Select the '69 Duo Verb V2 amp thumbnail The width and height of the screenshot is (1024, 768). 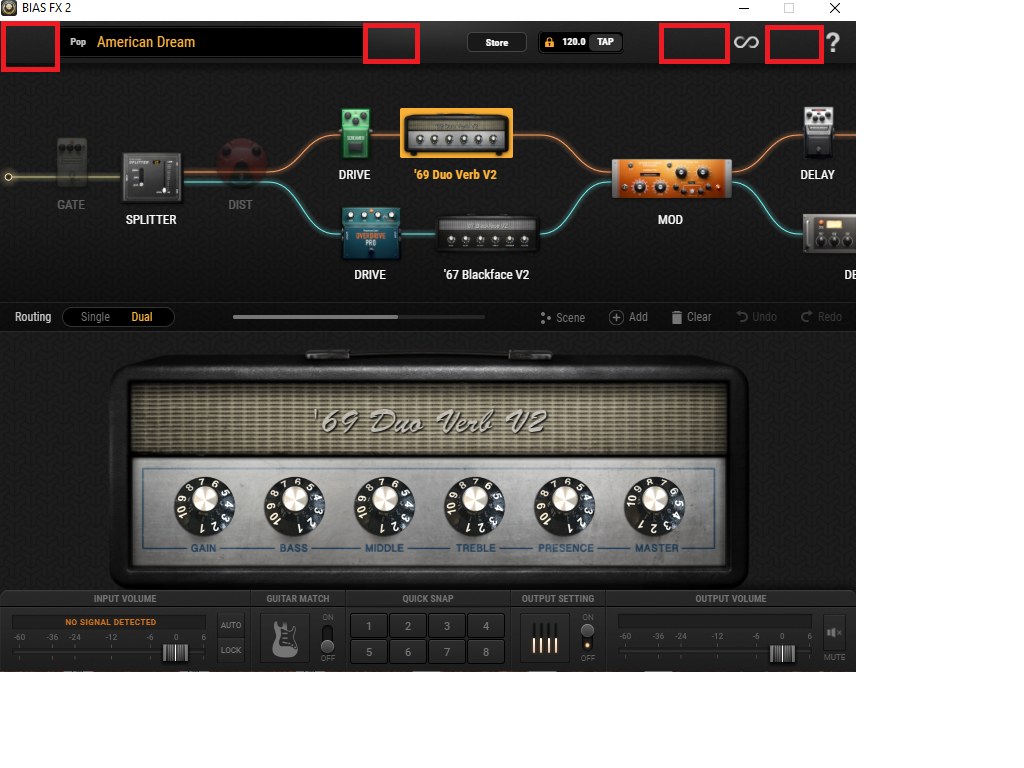pos(456,133)
